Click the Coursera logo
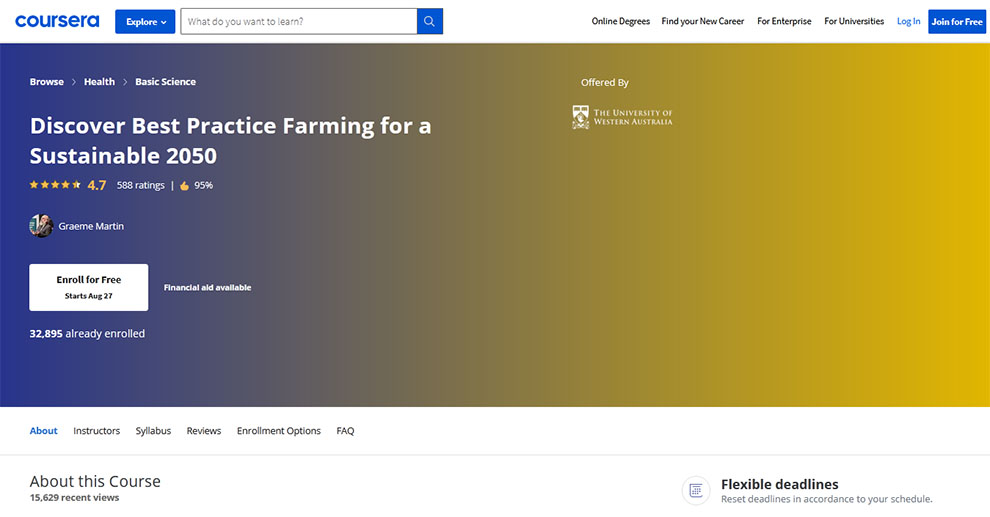The height and width of the screenshot is (517, 990). tap(57, 21)
